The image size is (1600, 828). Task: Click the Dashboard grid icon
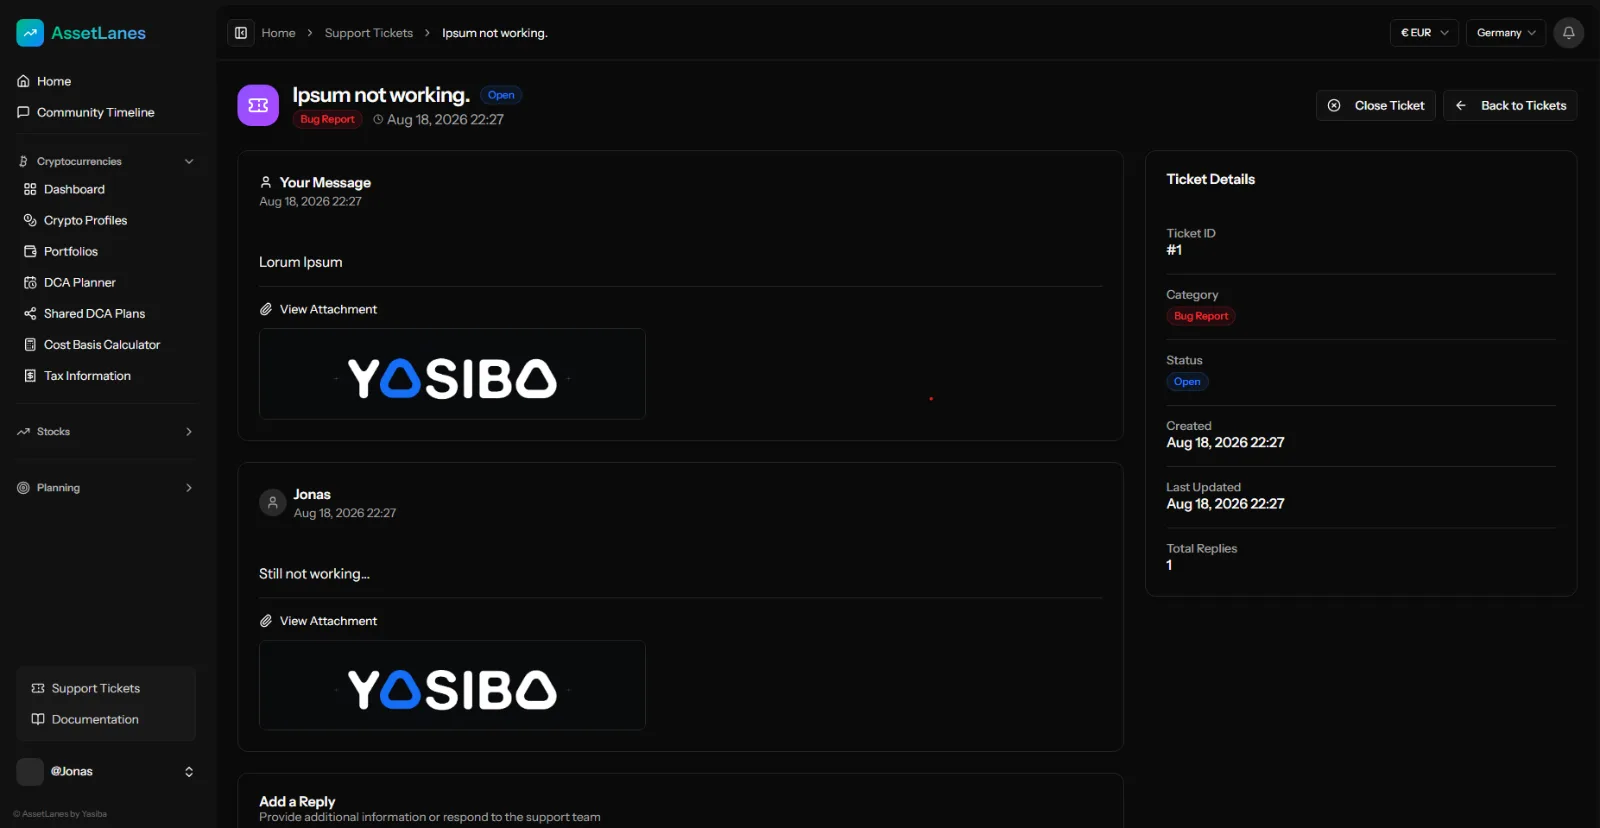(30, 189)
